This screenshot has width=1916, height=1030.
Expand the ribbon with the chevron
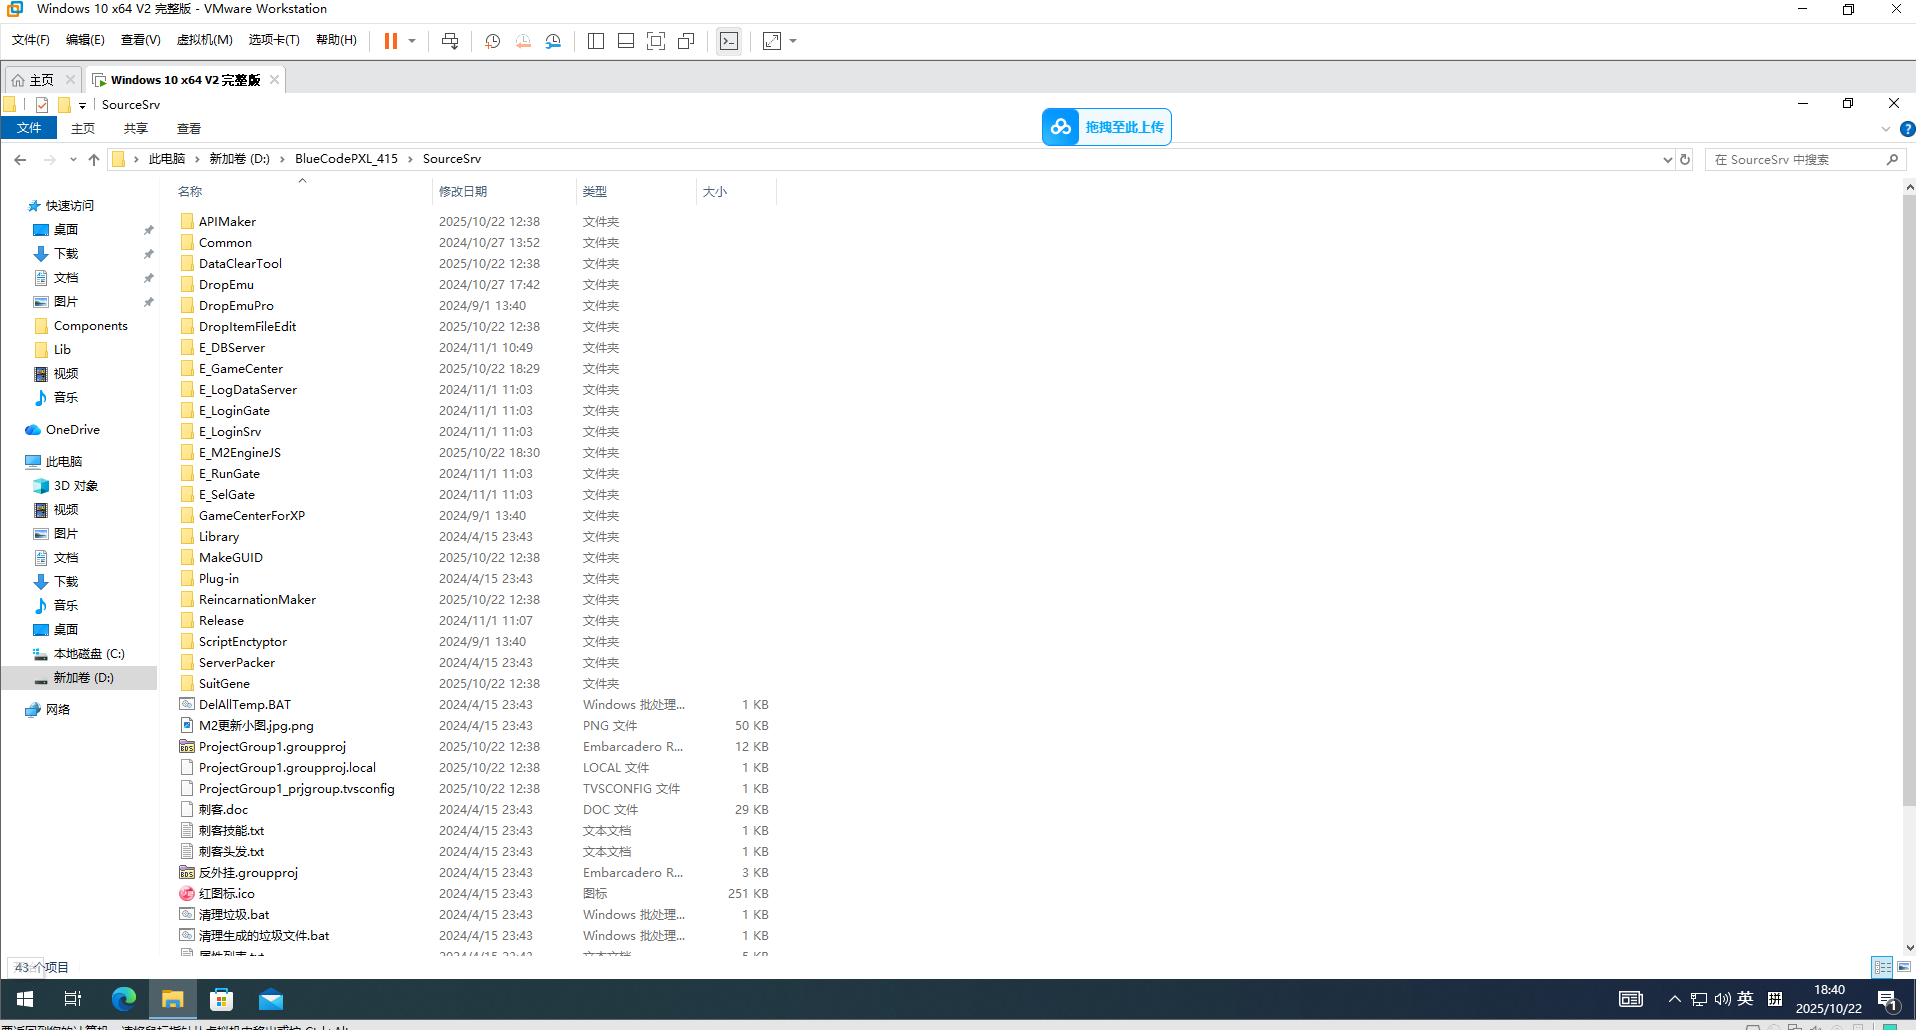tap(1885, 129)
